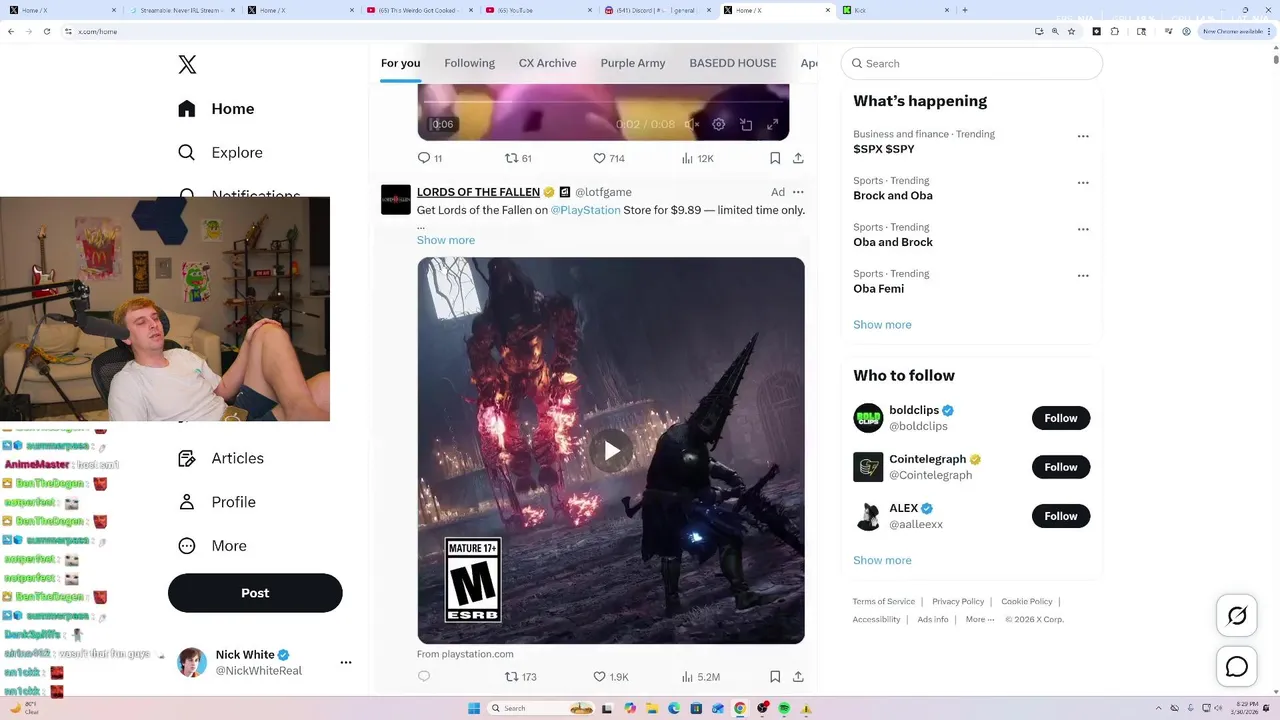
Task: Open the top video's settings gear
Action: (718, 125)
